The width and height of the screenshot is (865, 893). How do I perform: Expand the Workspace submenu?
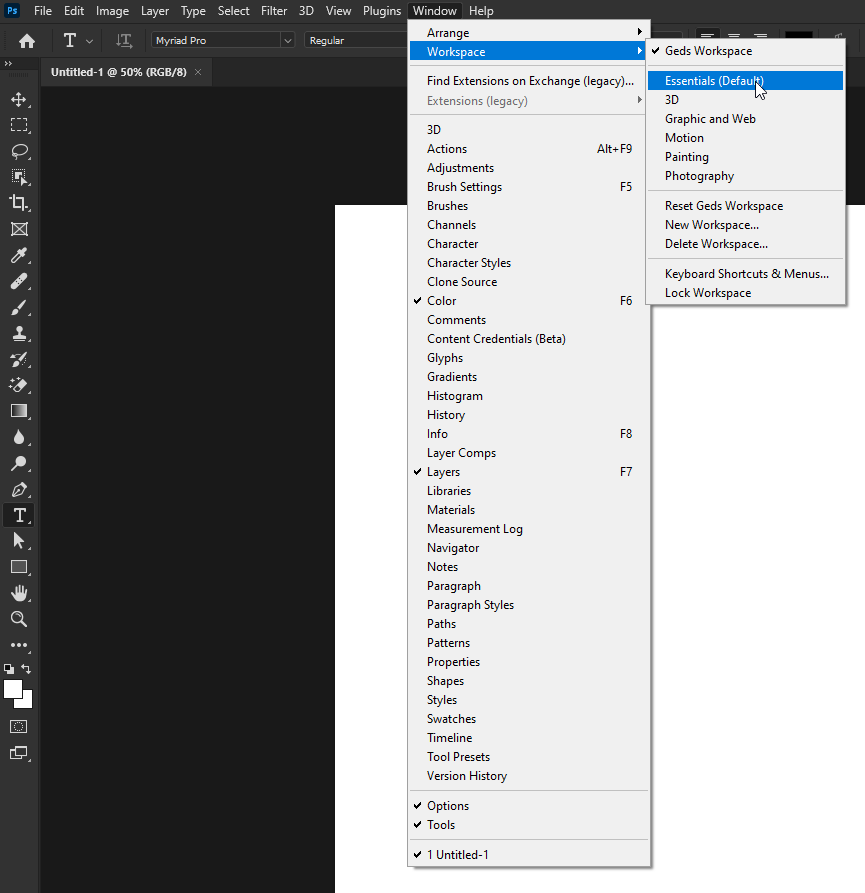click(x=529, y=52)
